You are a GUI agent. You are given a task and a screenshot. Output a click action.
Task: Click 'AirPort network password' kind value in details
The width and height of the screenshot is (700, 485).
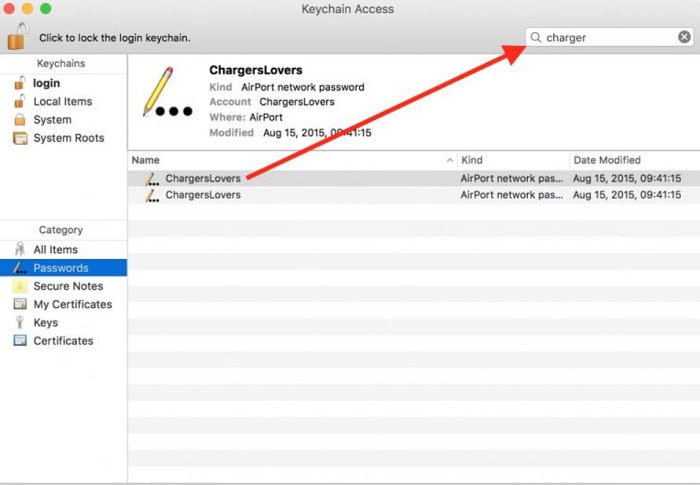click(303, 87)
